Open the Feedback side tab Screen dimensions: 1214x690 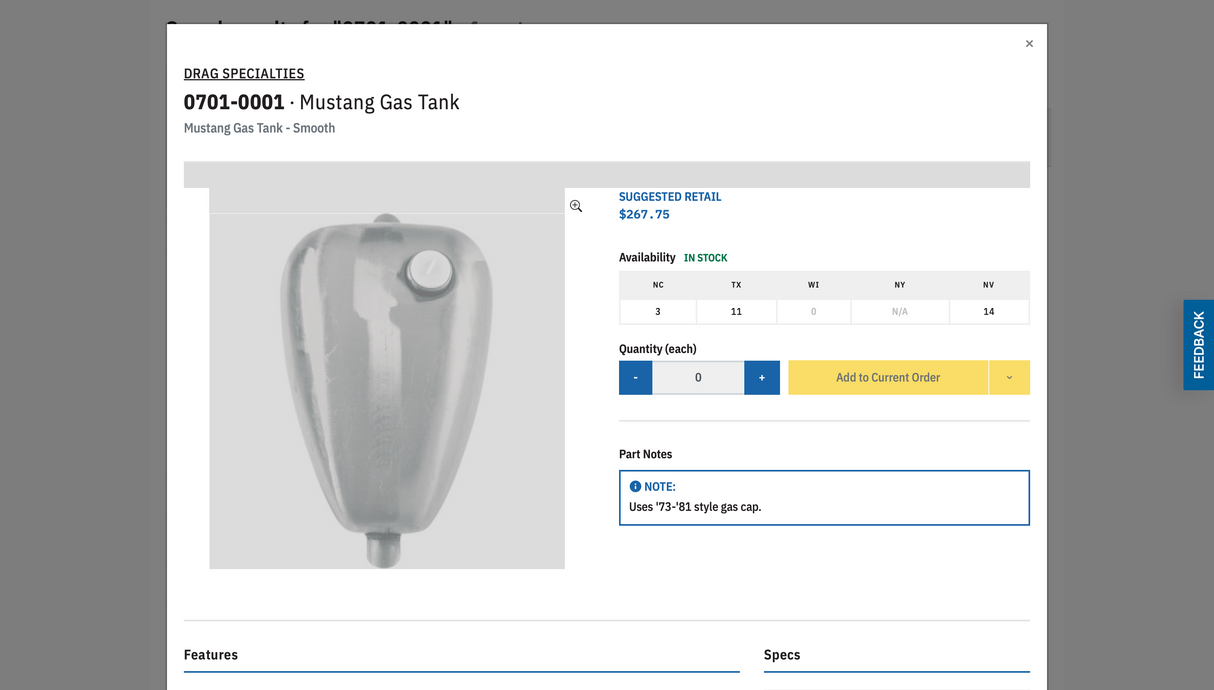[x=1198, y=345]
